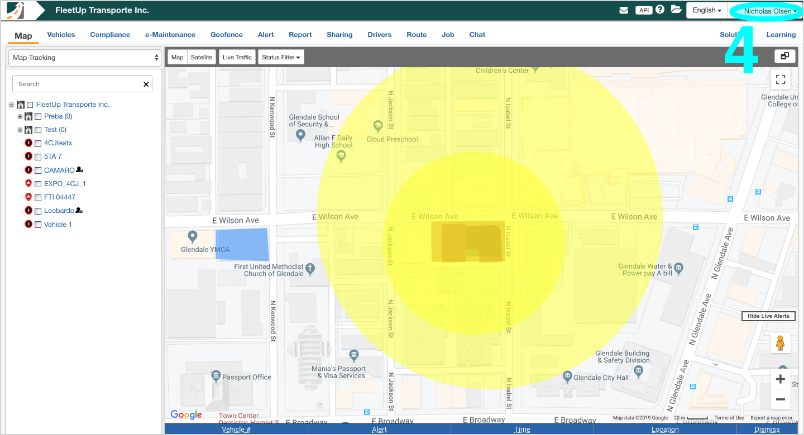The image size is (804, 435).
Task: Open the Nicholas Olsen user menu
Action: (x=770, y=11)
